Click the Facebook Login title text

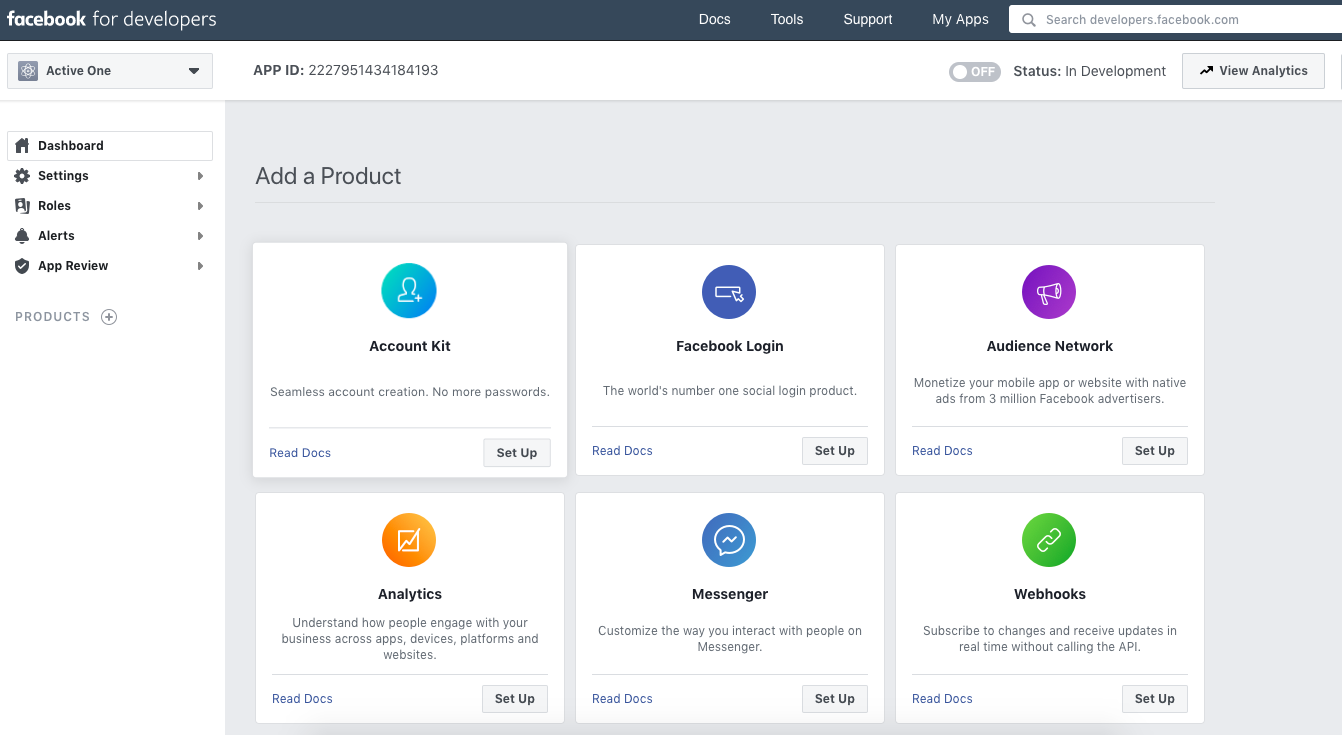click(730, 346)
